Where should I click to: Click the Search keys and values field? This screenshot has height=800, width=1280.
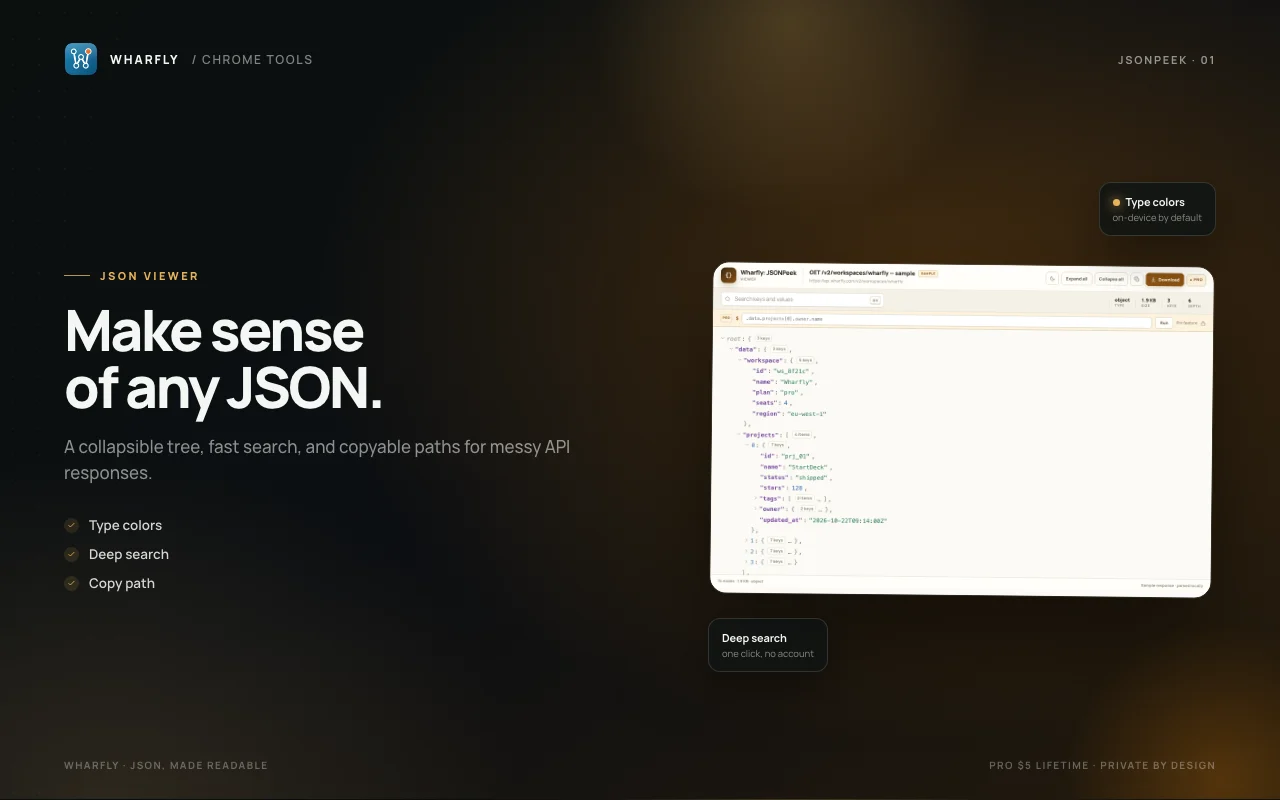click(802, 299)
